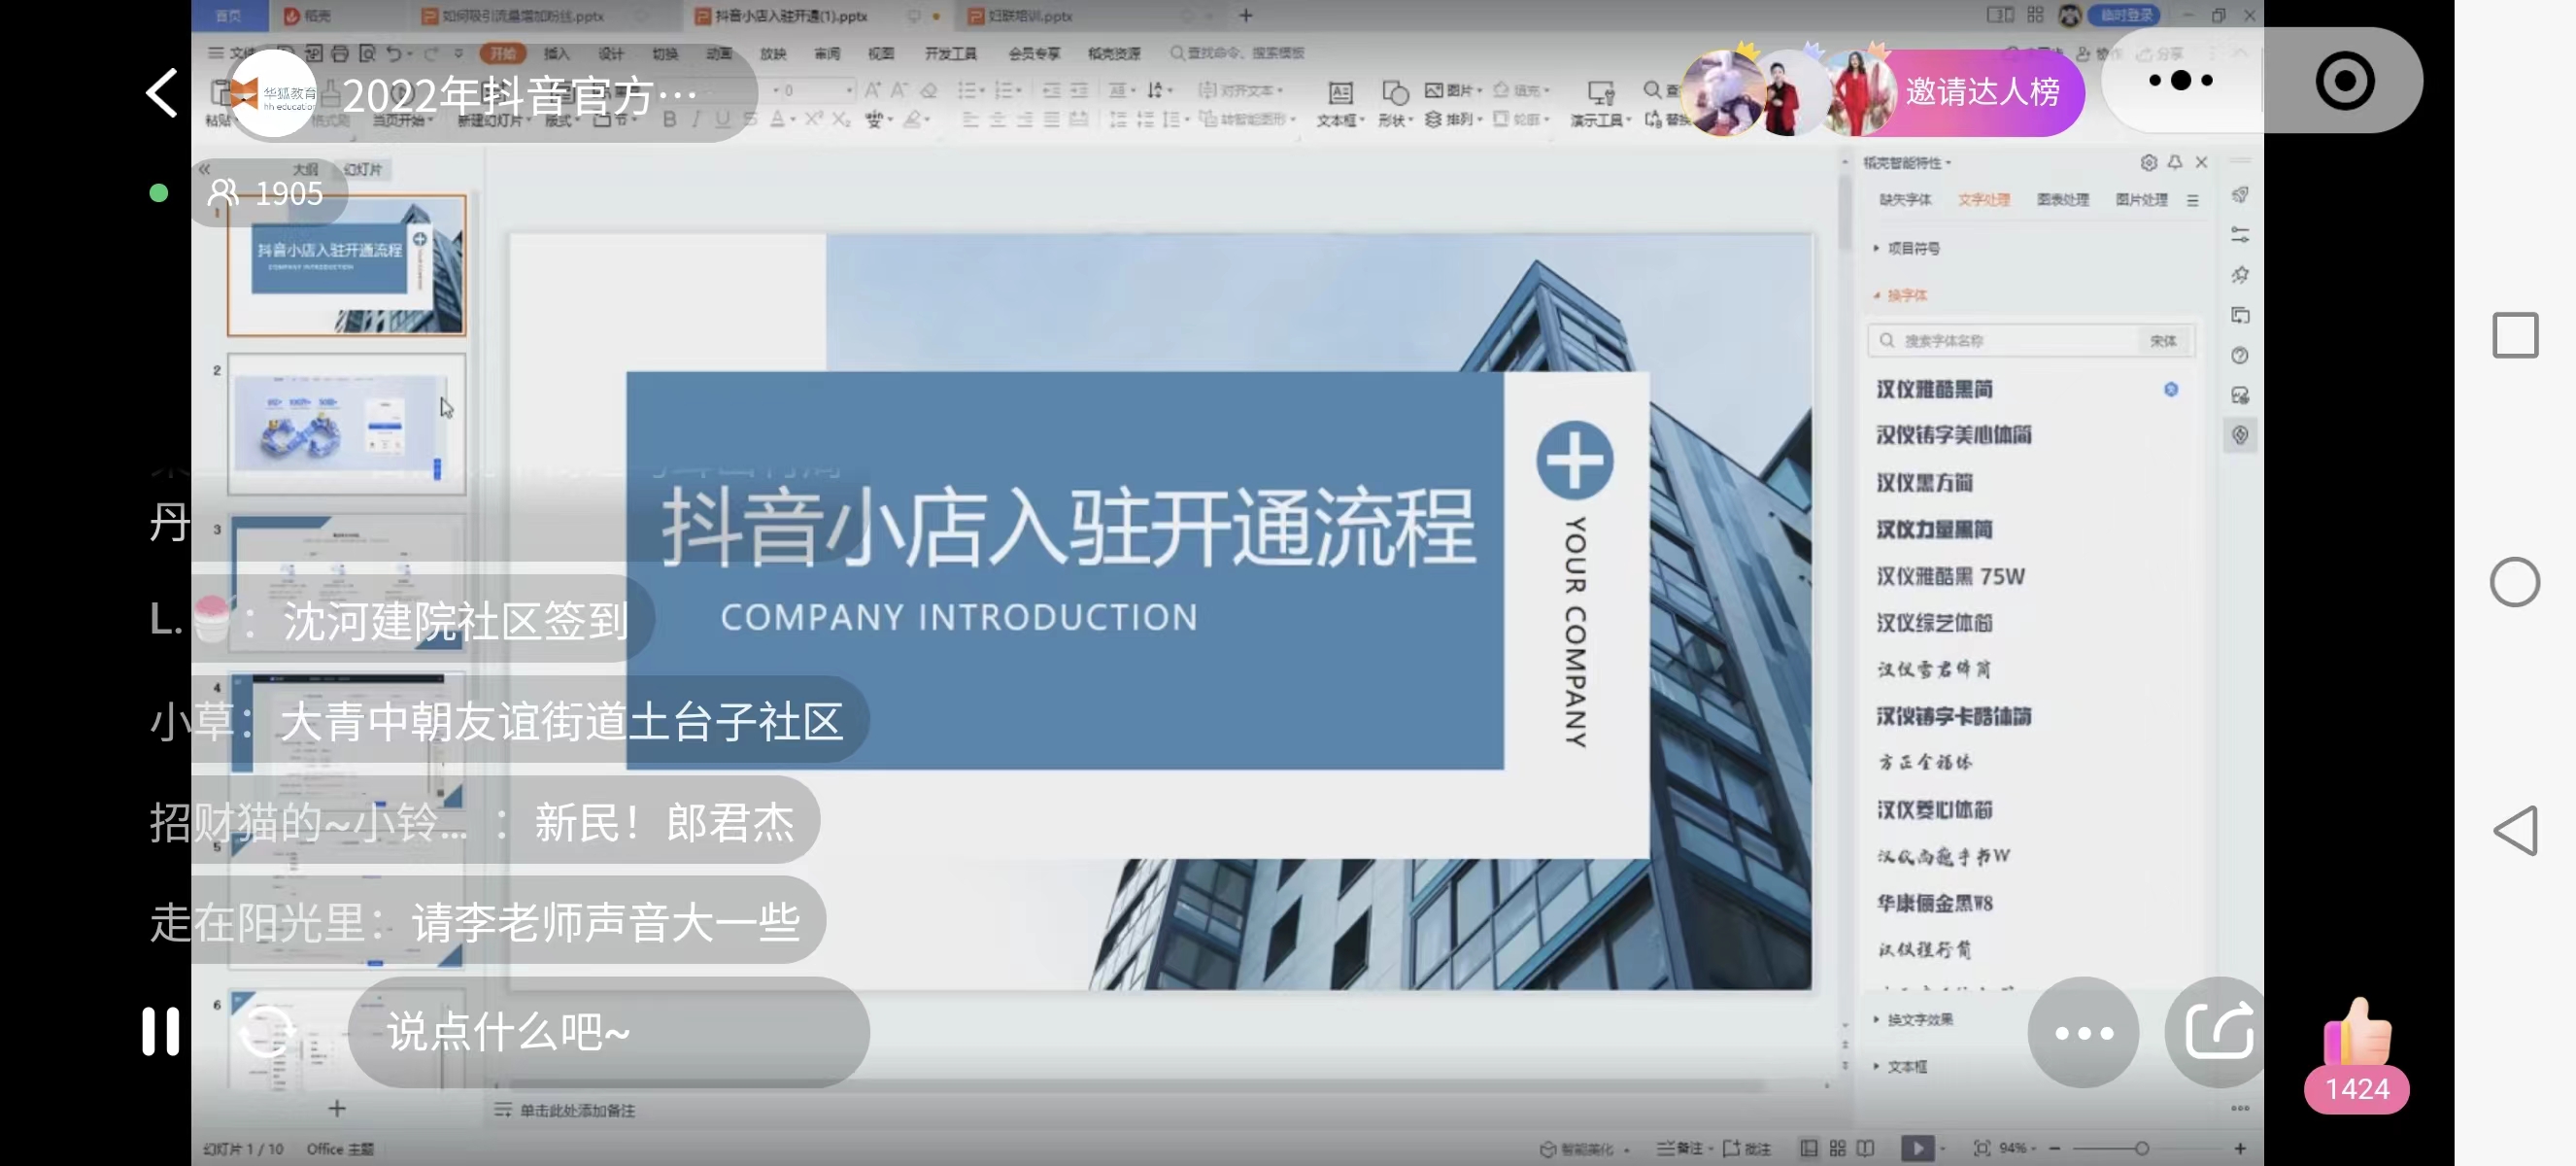Viewport: 2576px width, 1166px height.
Task: Switch to WPS 首页 tab
Action: tap(229, 16)
